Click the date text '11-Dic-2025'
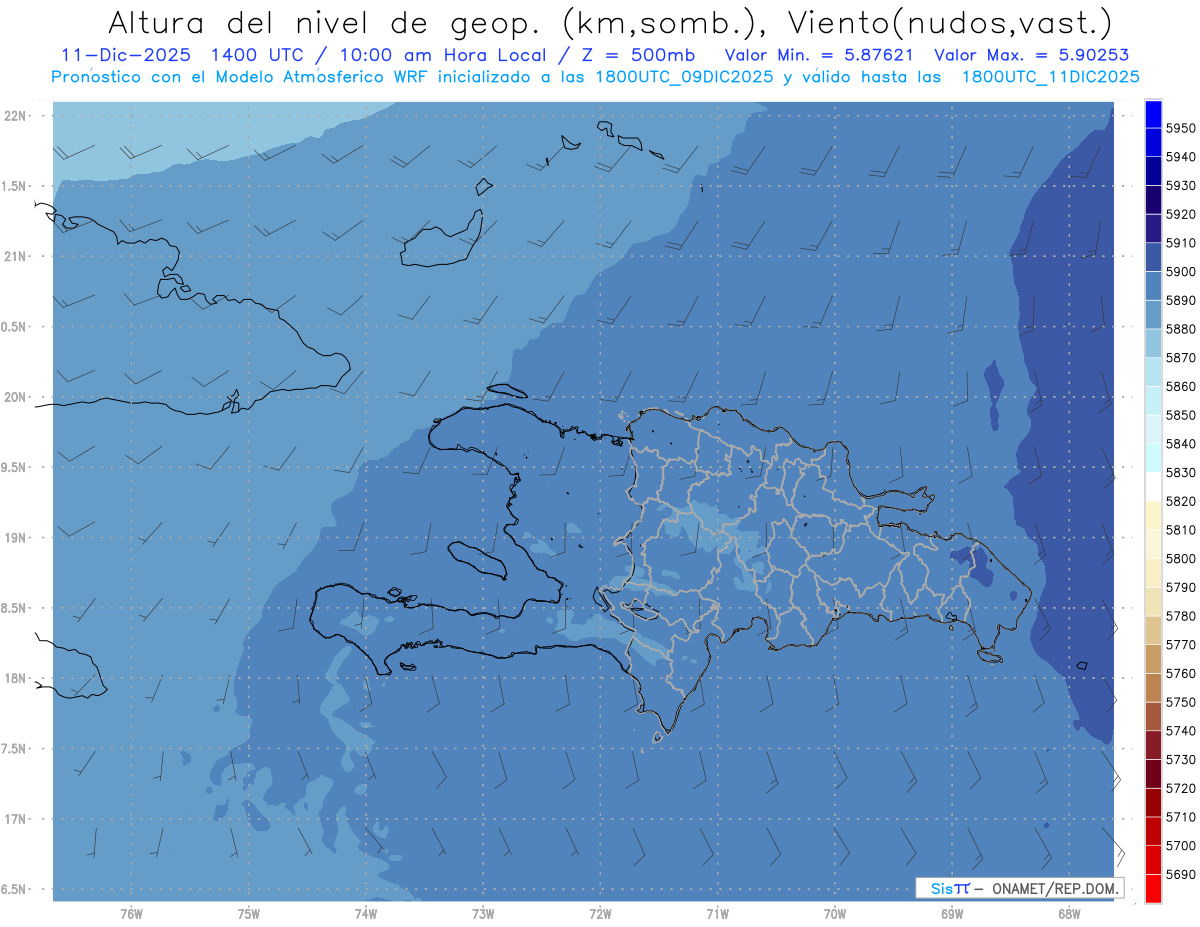This screenshot has height=927, width=1200. click(125, 55)
